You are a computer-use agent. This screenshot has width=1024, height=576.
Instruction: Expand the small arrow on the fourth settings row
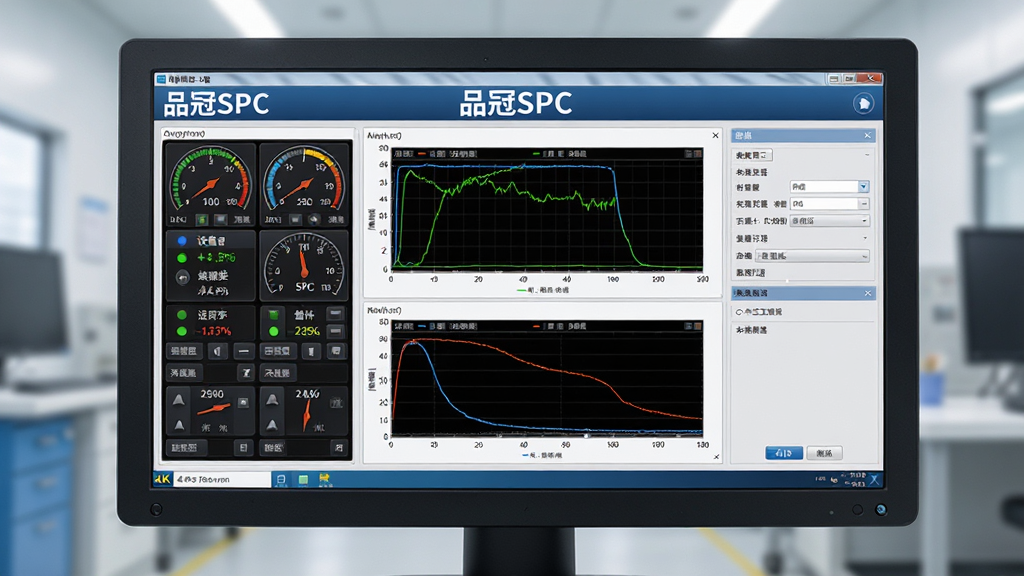(865, 238)
